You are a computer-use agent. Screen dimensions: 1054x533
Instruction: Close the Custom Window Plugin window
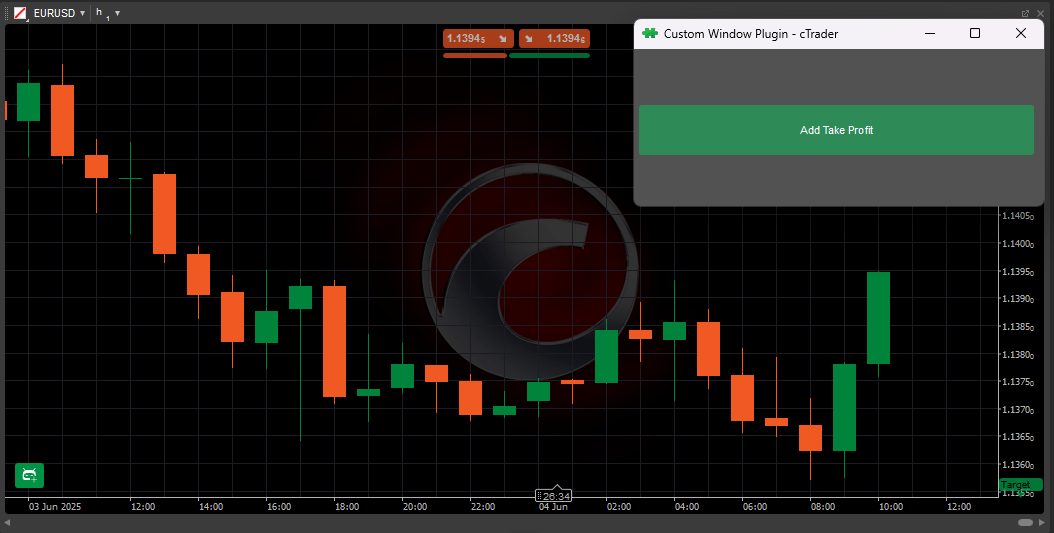tap(1020, 34)
